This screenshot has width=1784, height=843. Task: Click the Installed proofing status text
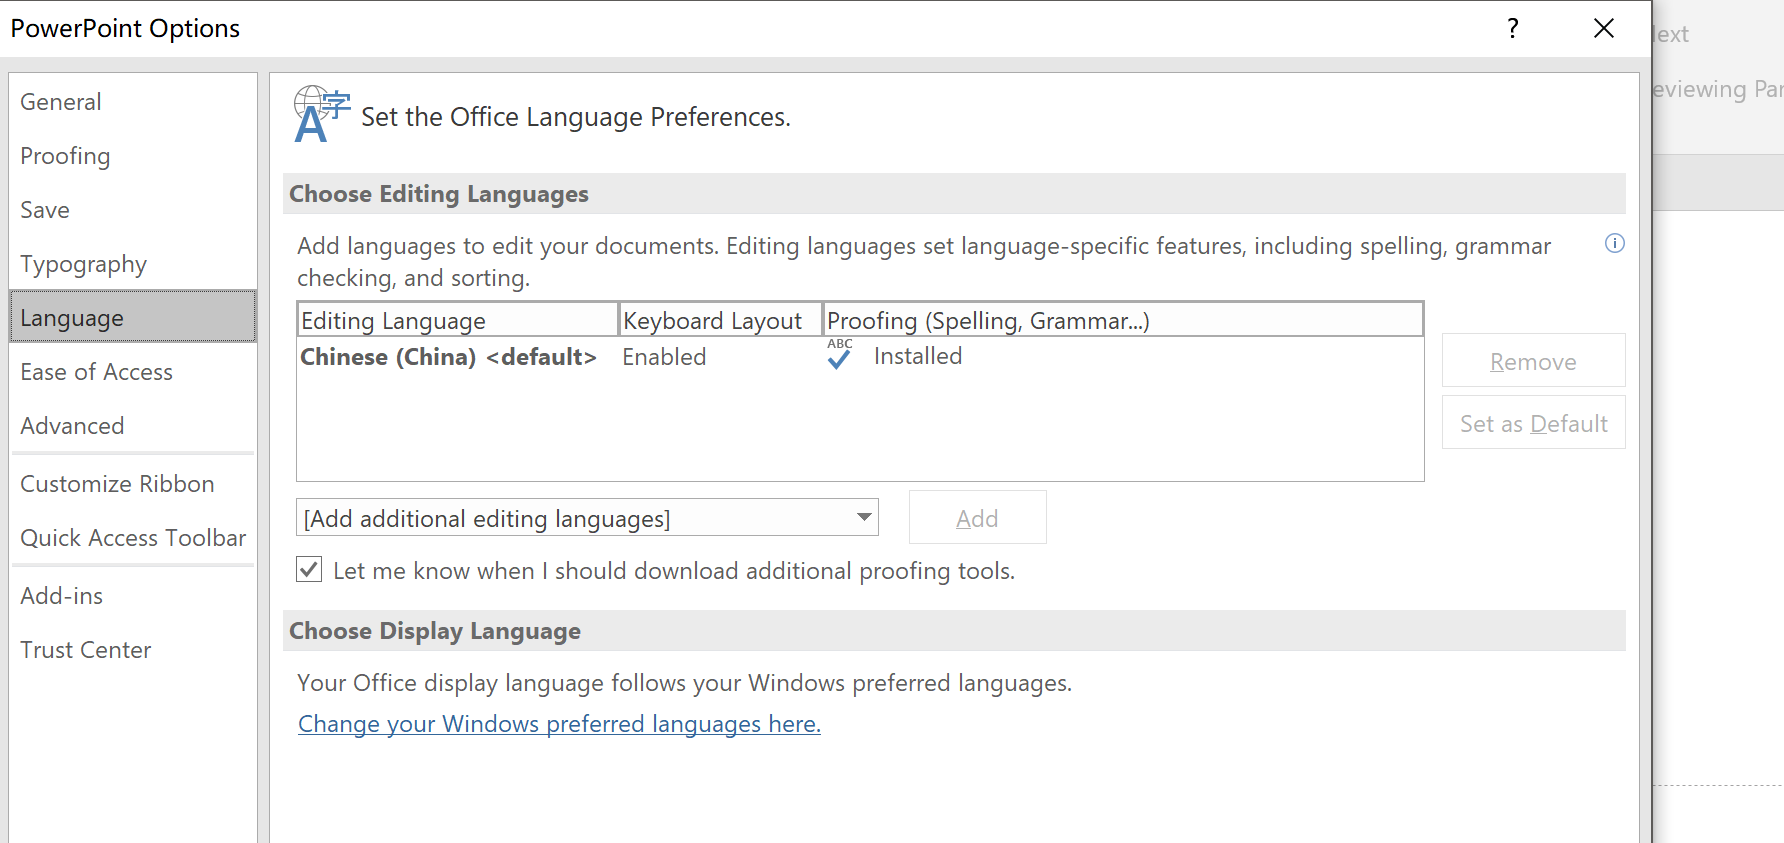click(x=918, y=356)
